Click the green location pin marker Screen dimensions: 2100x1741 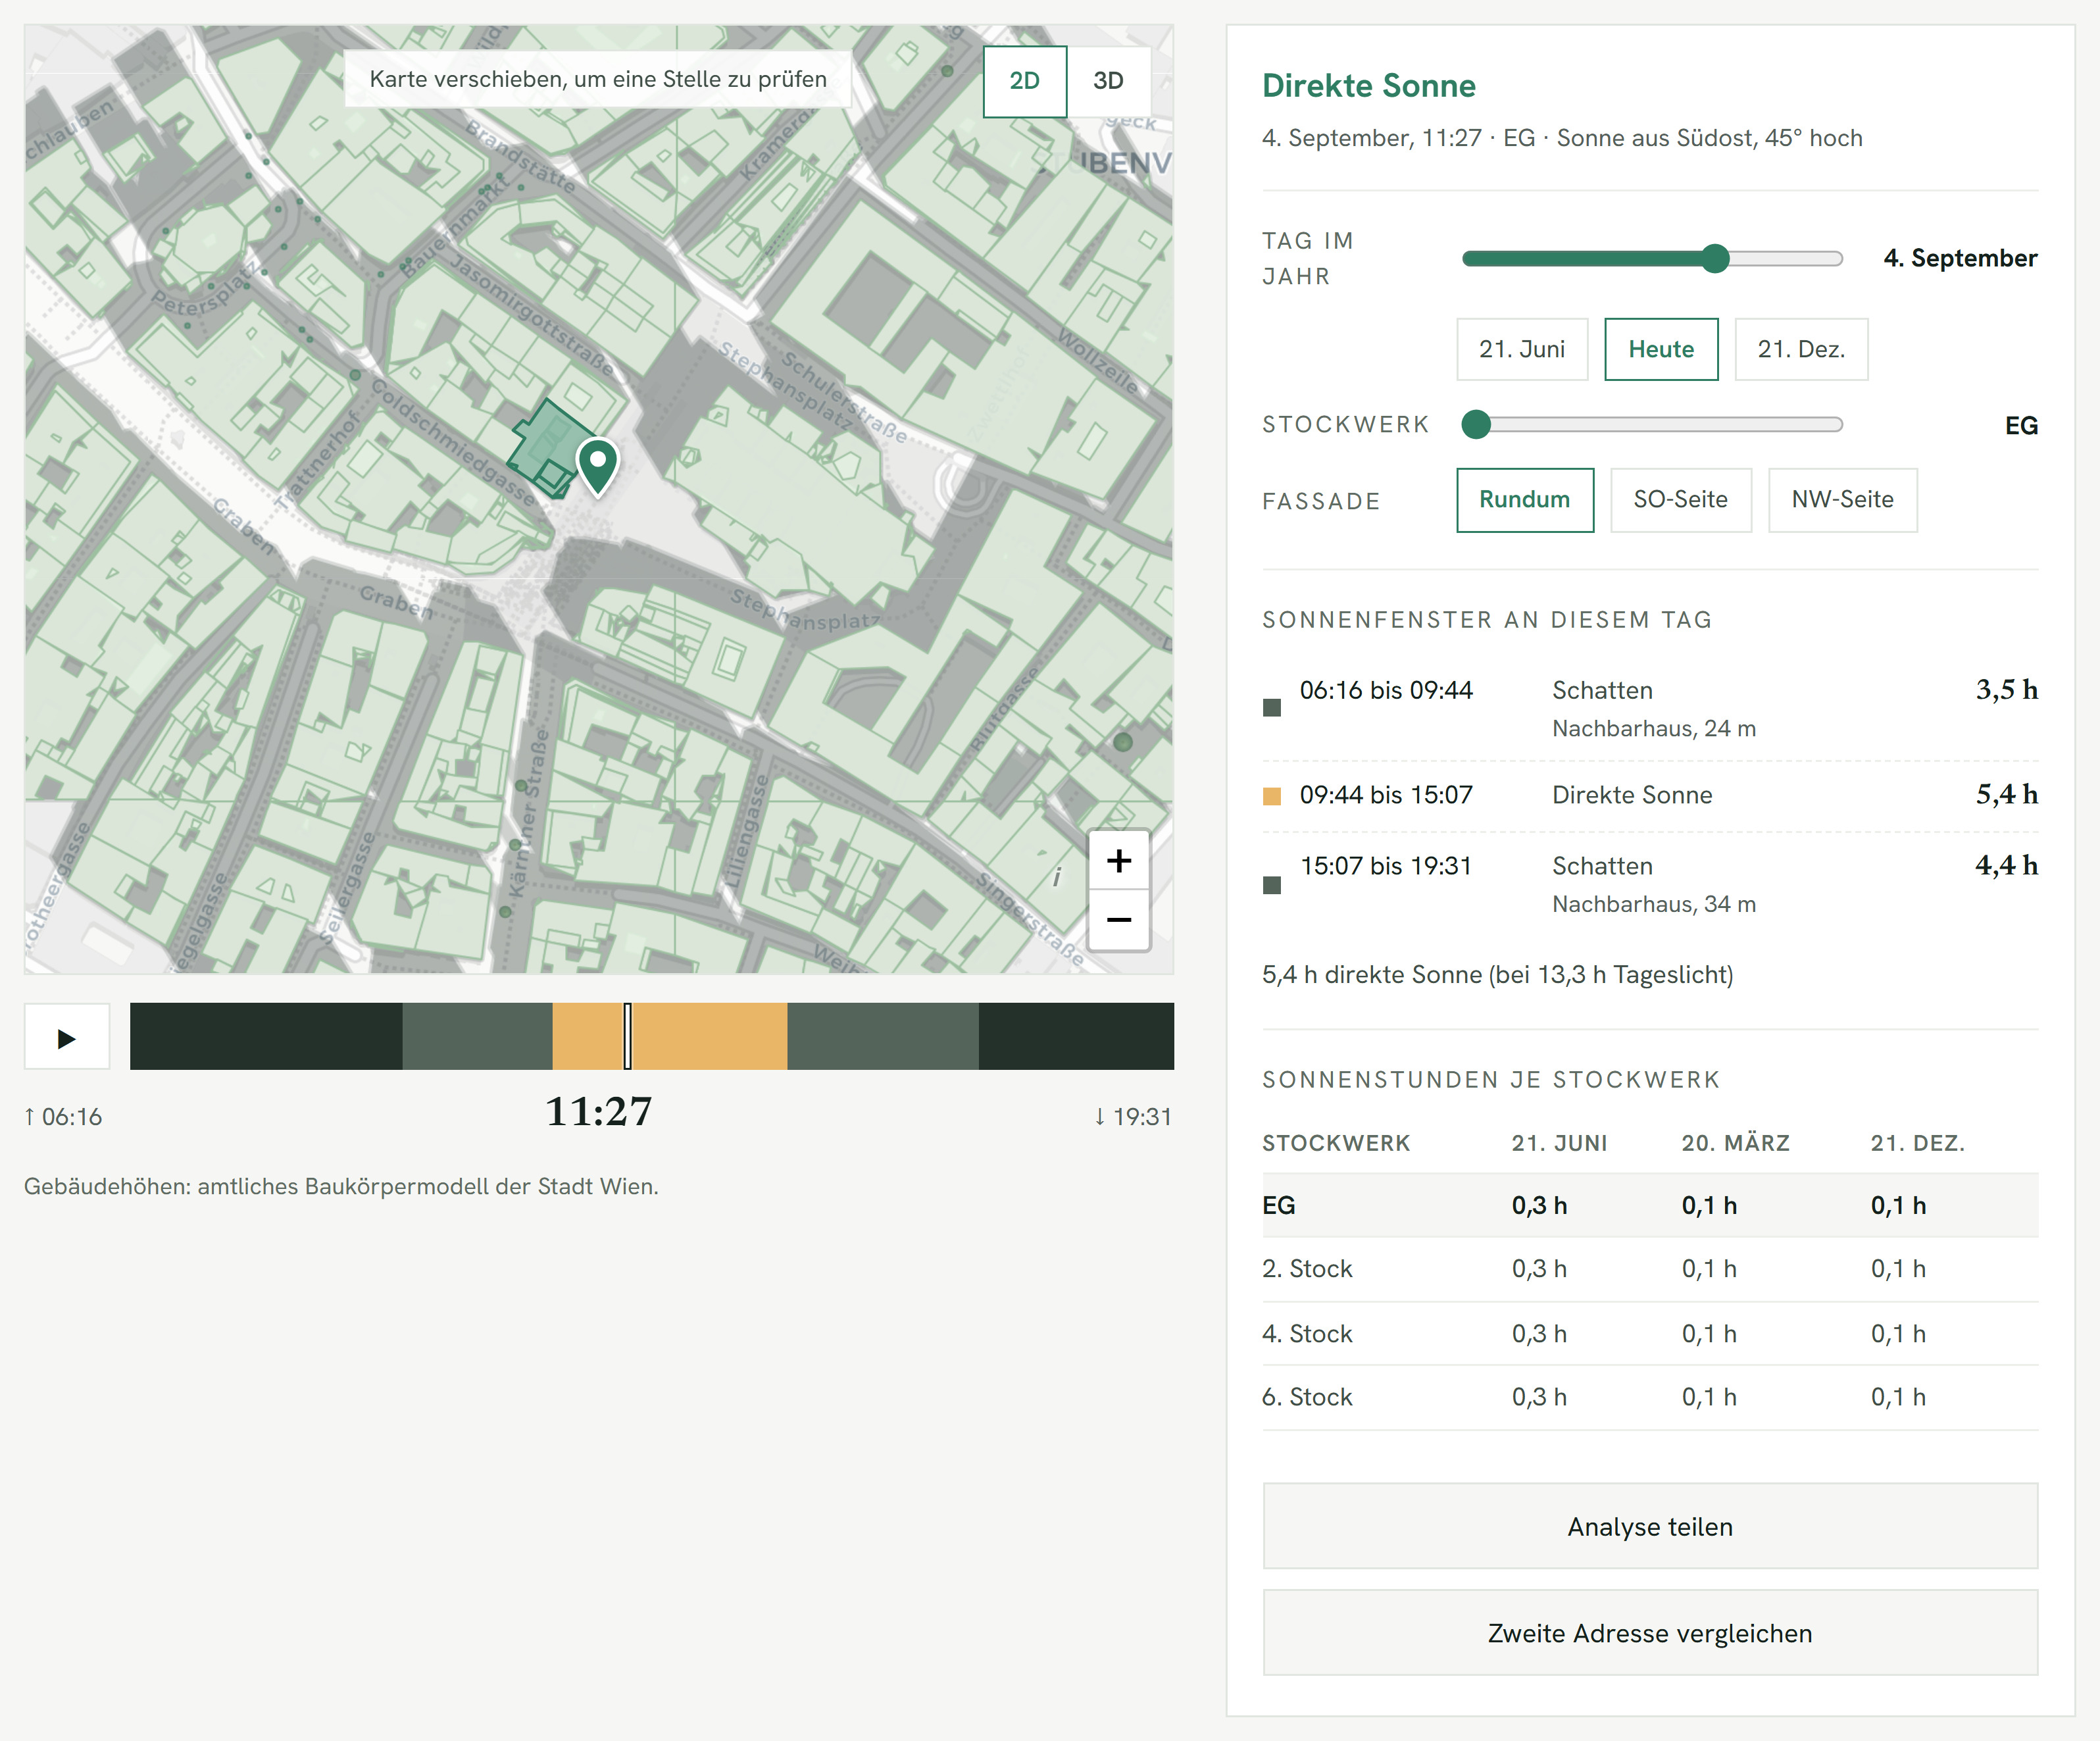click(598, 466)
